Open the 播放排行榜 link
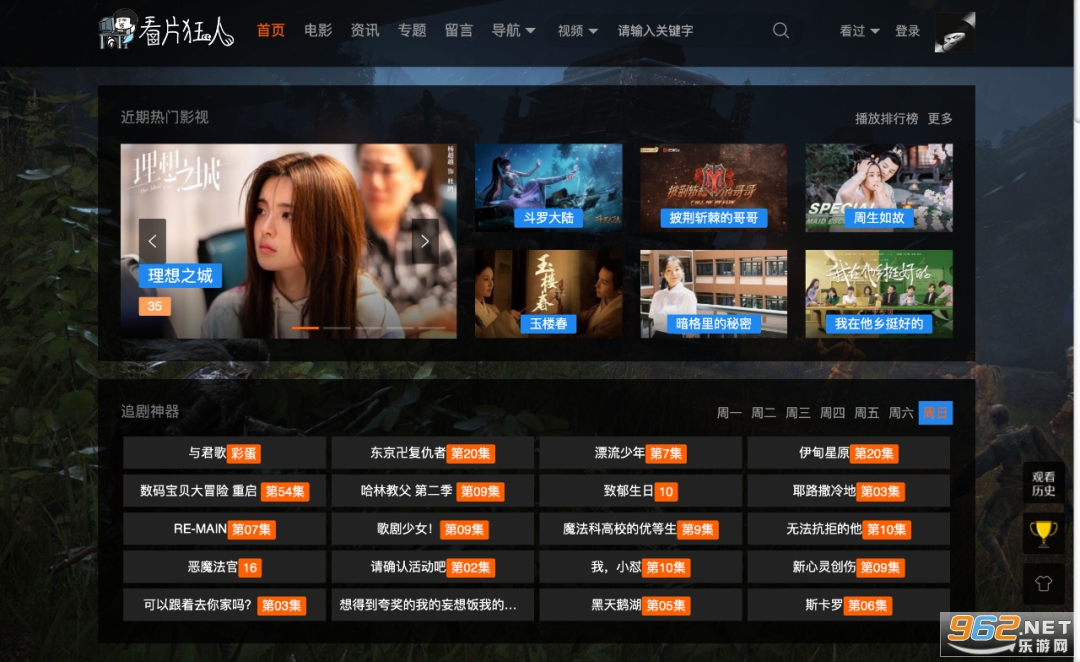1080x662 pixels. (886, 118)
